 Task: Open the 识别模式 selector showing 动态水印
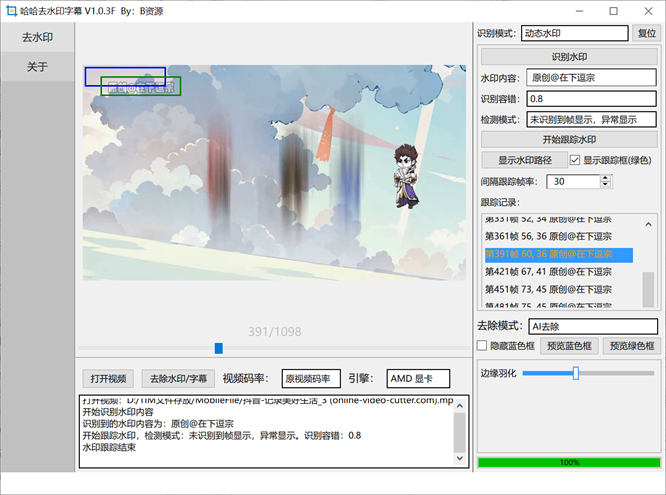(574, 33)
